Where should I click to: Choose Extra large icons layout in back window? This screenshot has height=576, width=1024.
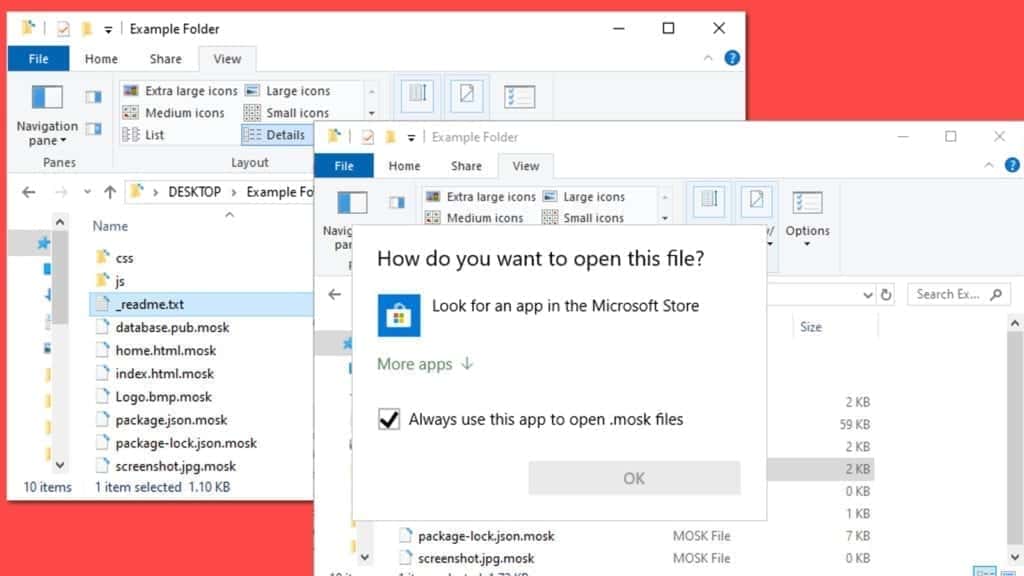180,91
